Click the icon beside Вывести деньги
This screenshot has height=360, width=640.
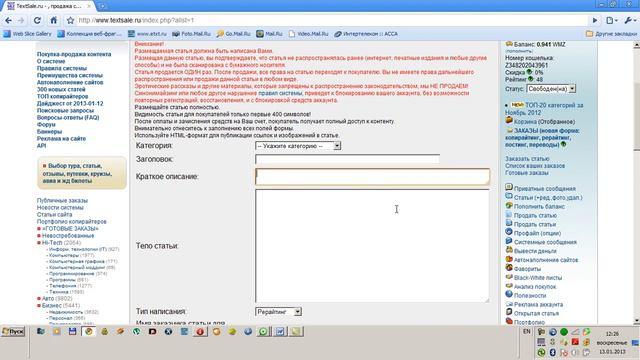pyautogui.click(x=509, y=250)
